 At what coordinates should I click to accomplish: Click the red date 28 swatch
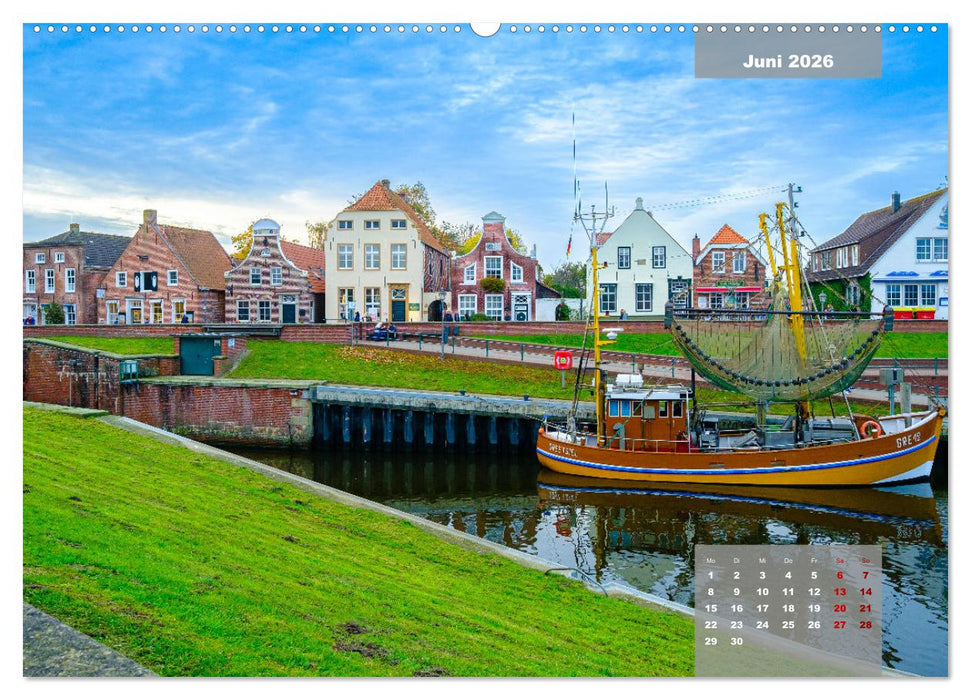pos(866,625)
